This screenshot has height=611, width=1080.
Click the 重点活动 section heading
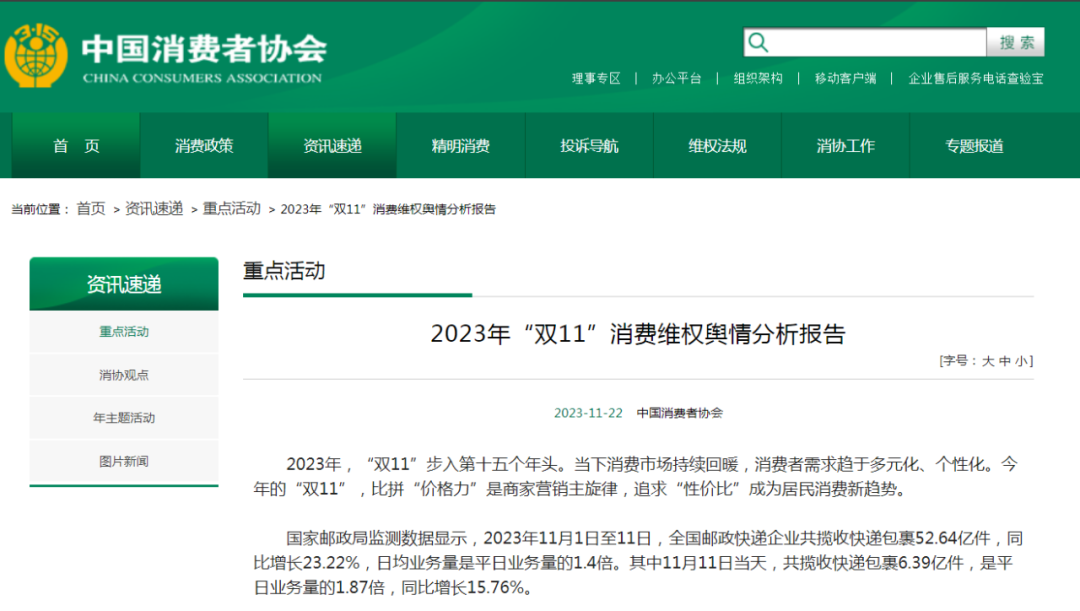(284, 271)
